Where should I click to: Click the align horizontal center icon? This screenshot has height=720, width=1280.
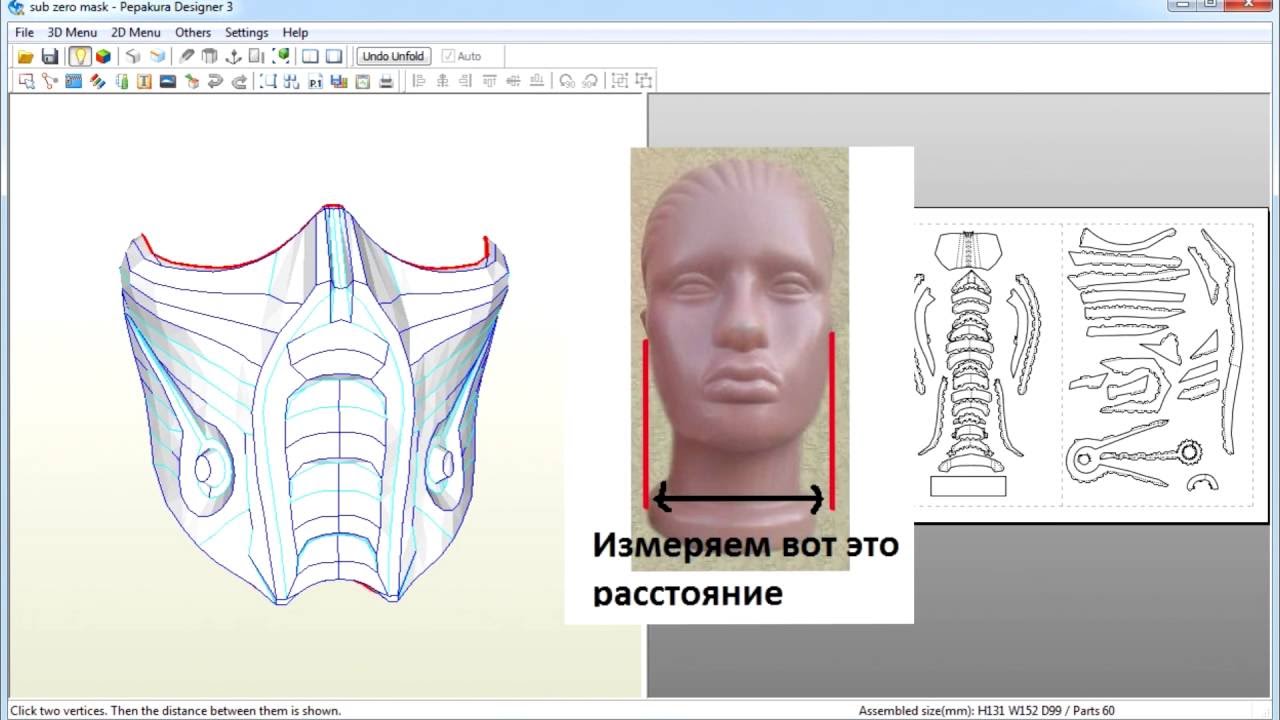coord(441,81)
